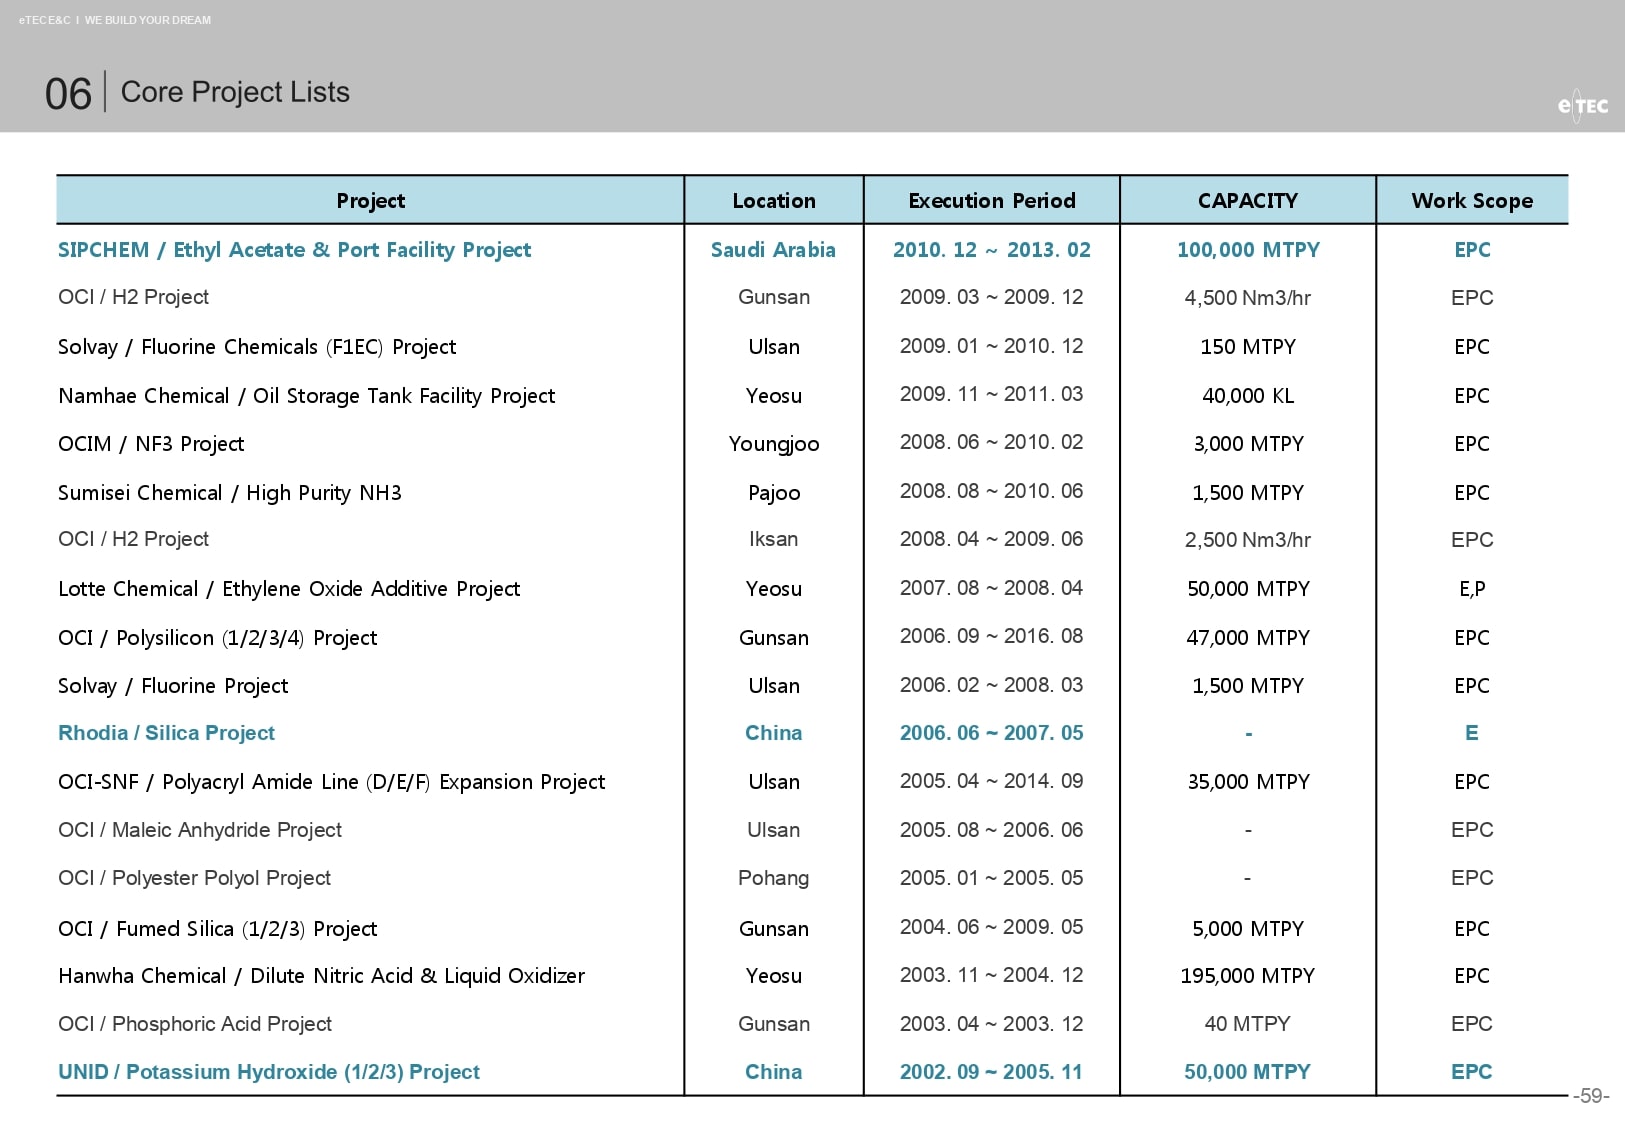Click the '4,500 Nm3/hr' capacity cell
The width and height of the screenshot is (1625, 1125).
point(1248,298)
